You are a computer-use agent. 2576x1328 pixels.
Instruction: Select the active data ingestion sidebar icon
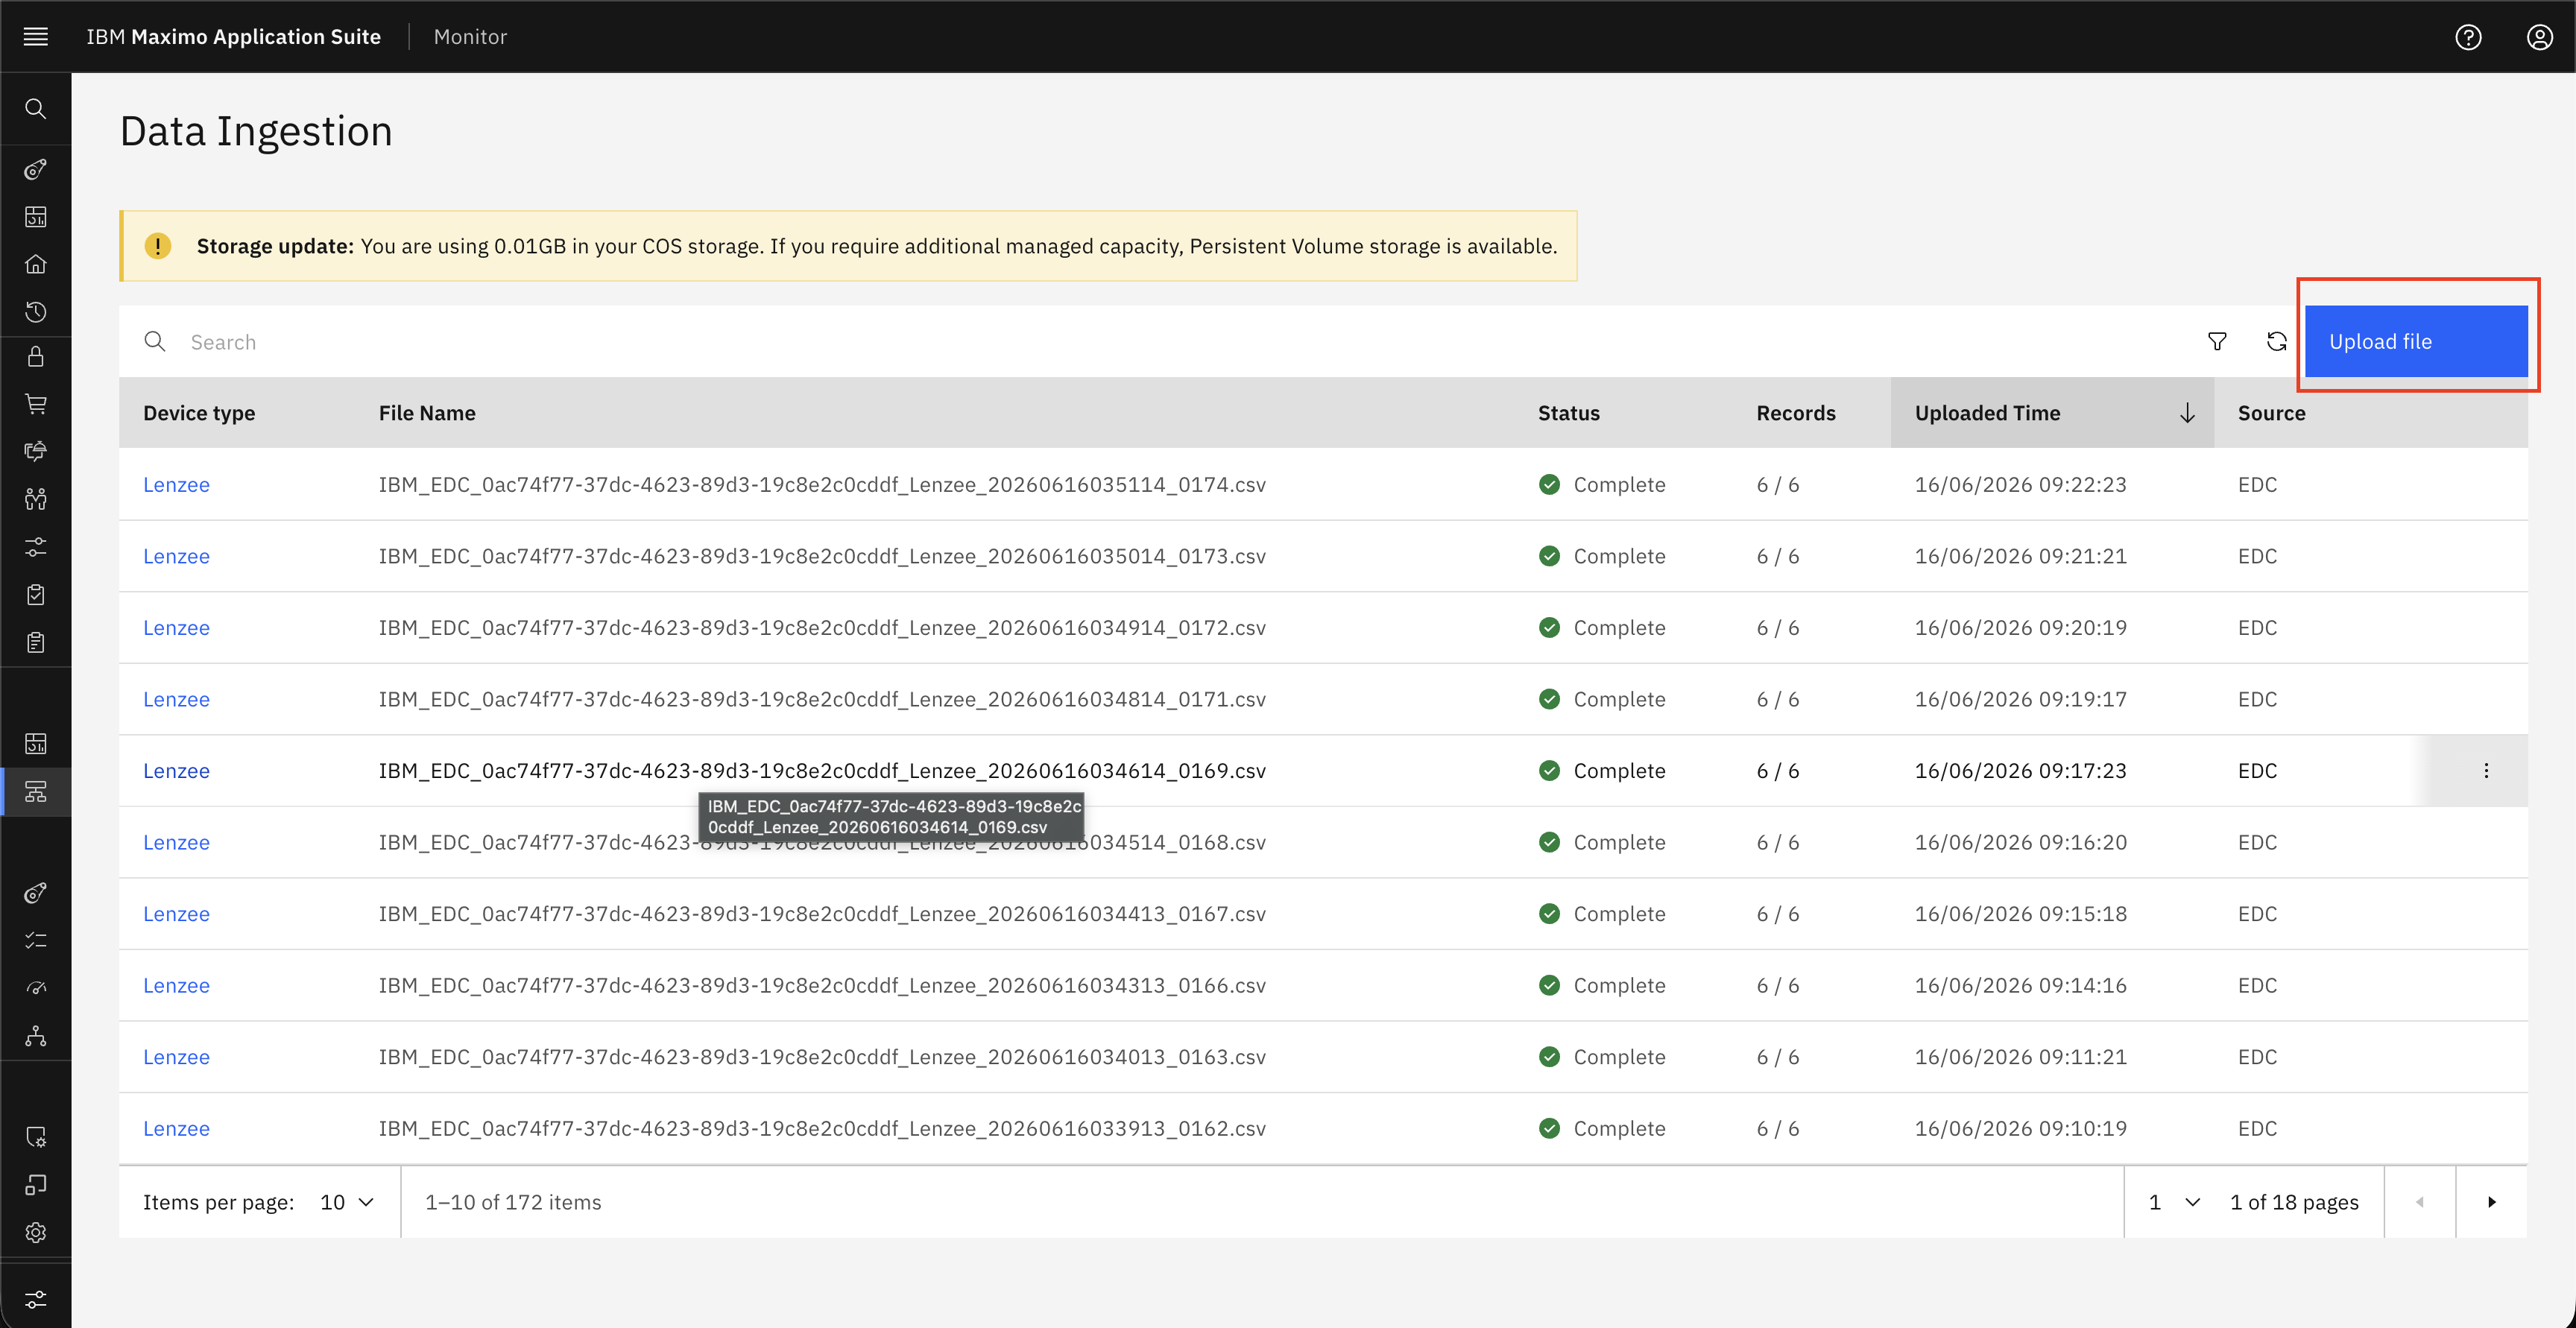(x=36, y=792)
